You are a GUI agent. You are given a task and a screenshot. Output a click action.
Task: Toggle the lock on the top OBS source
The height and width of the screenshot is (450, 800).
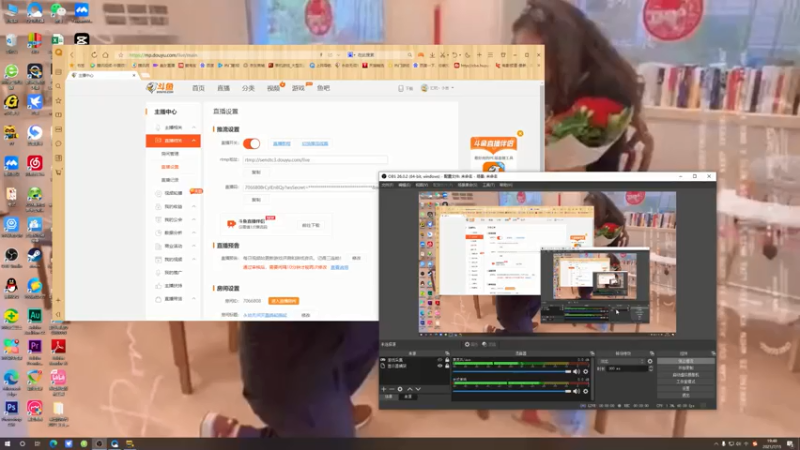pos(447,360)
